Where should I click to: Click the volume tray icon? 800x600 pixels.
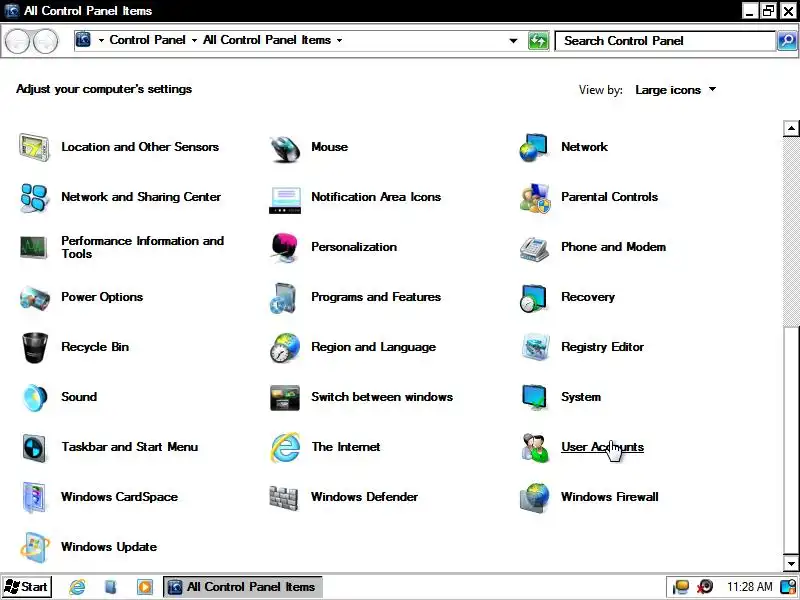coord(706,587)
